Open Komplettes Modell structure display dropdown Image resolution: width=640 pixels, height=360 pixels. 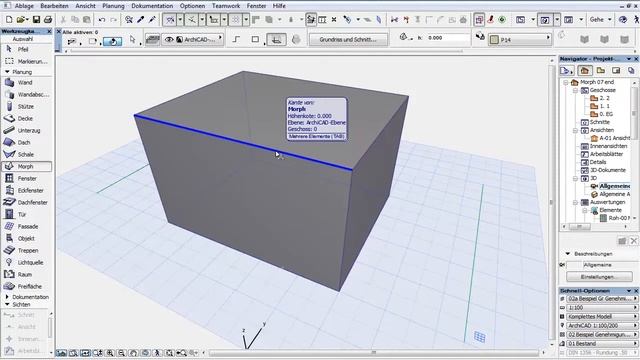coord(602,317)
